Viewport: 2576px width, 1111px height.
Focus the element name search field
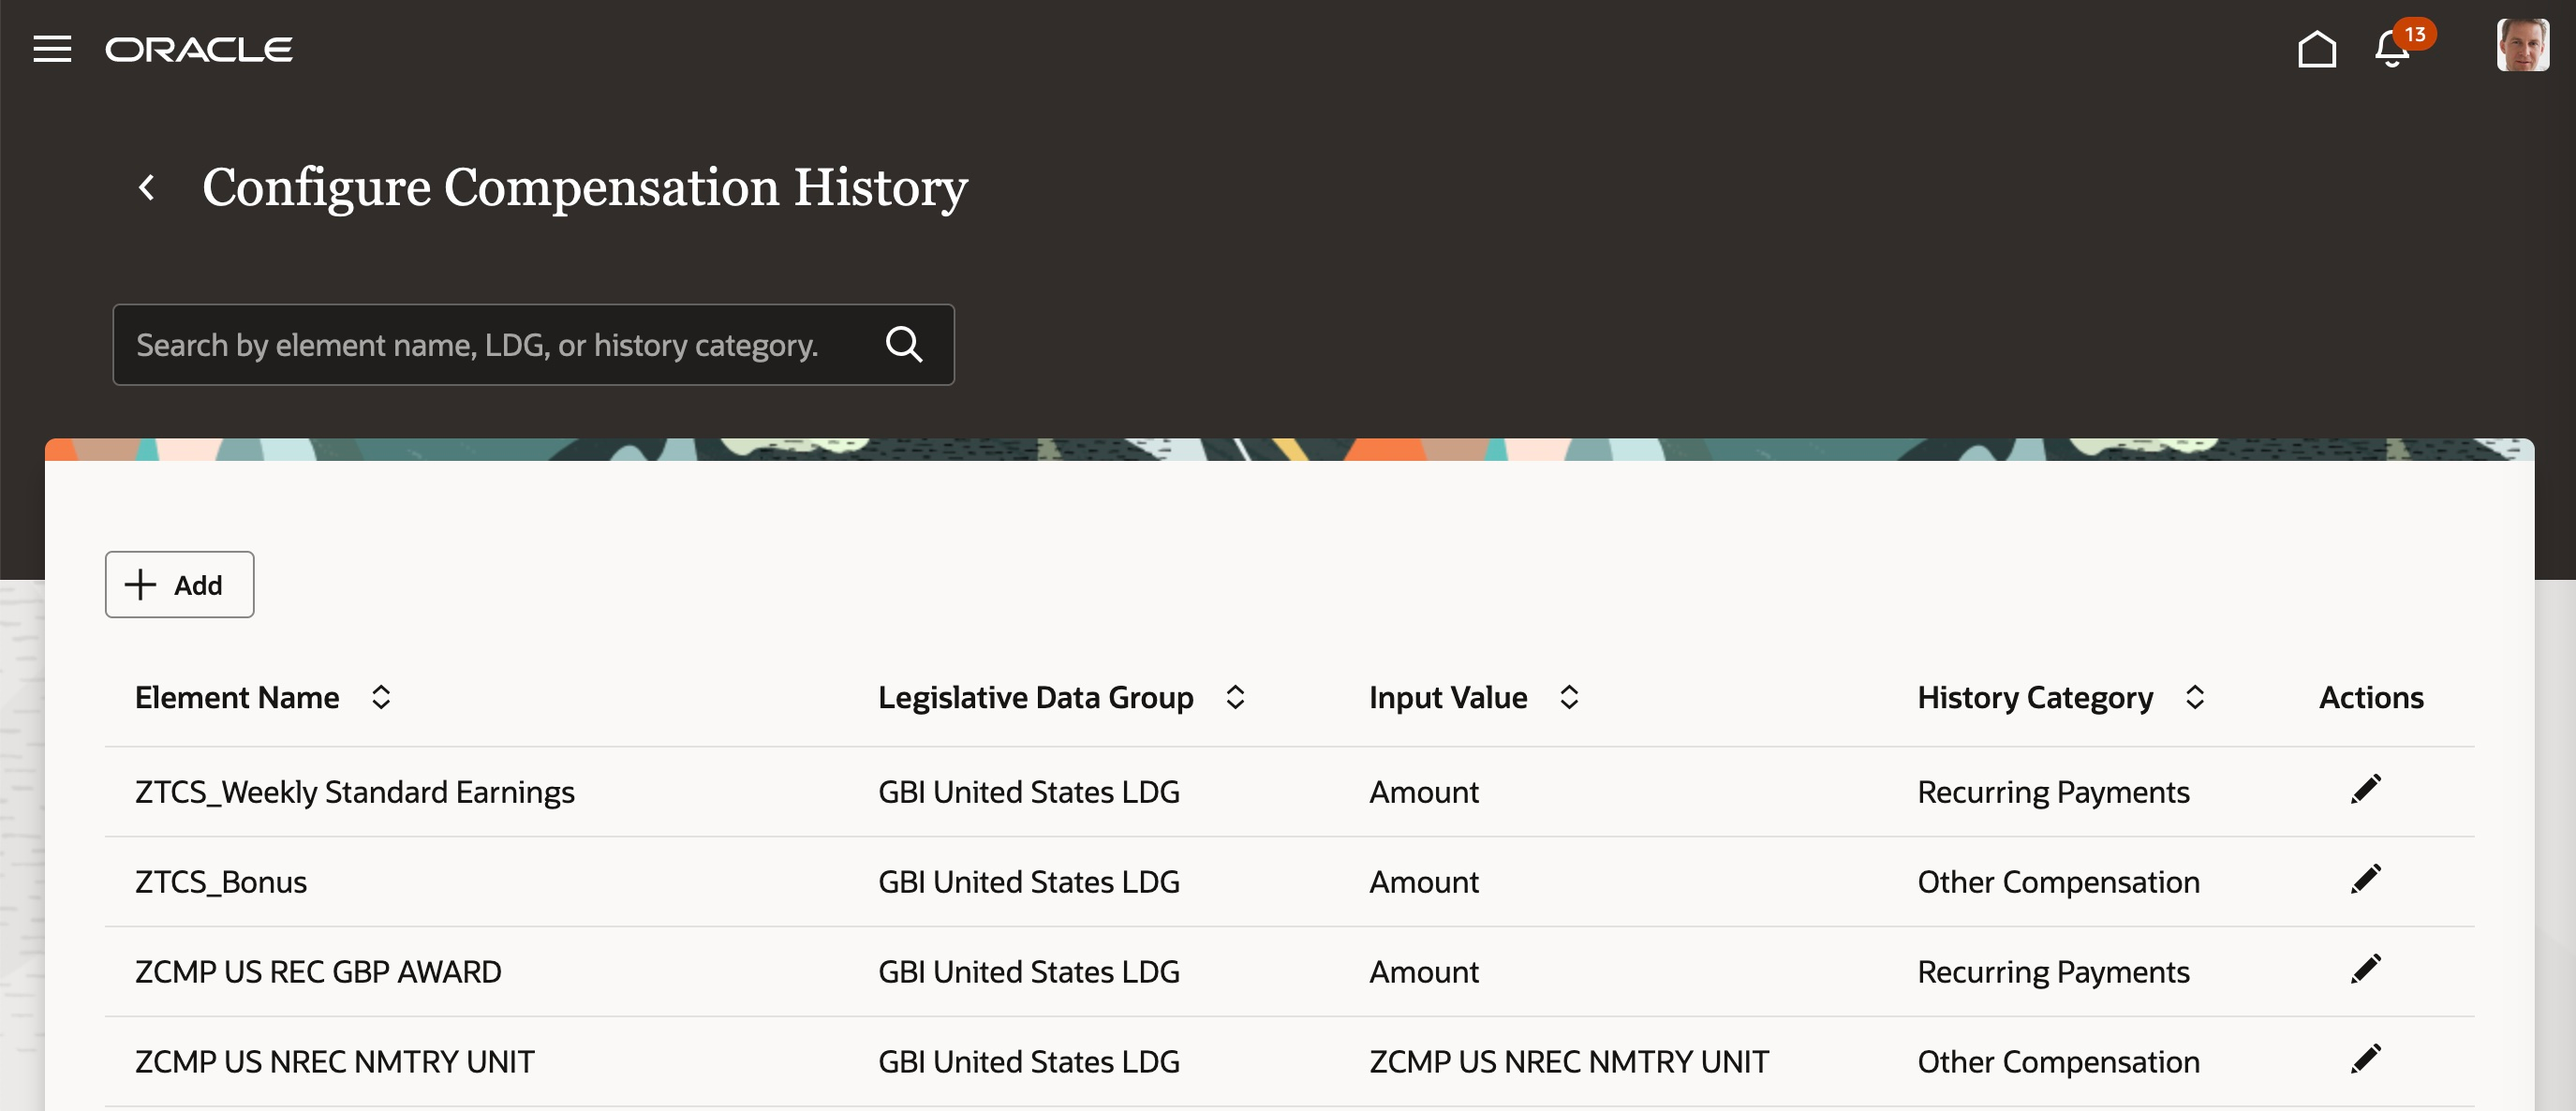click(533, 345)
